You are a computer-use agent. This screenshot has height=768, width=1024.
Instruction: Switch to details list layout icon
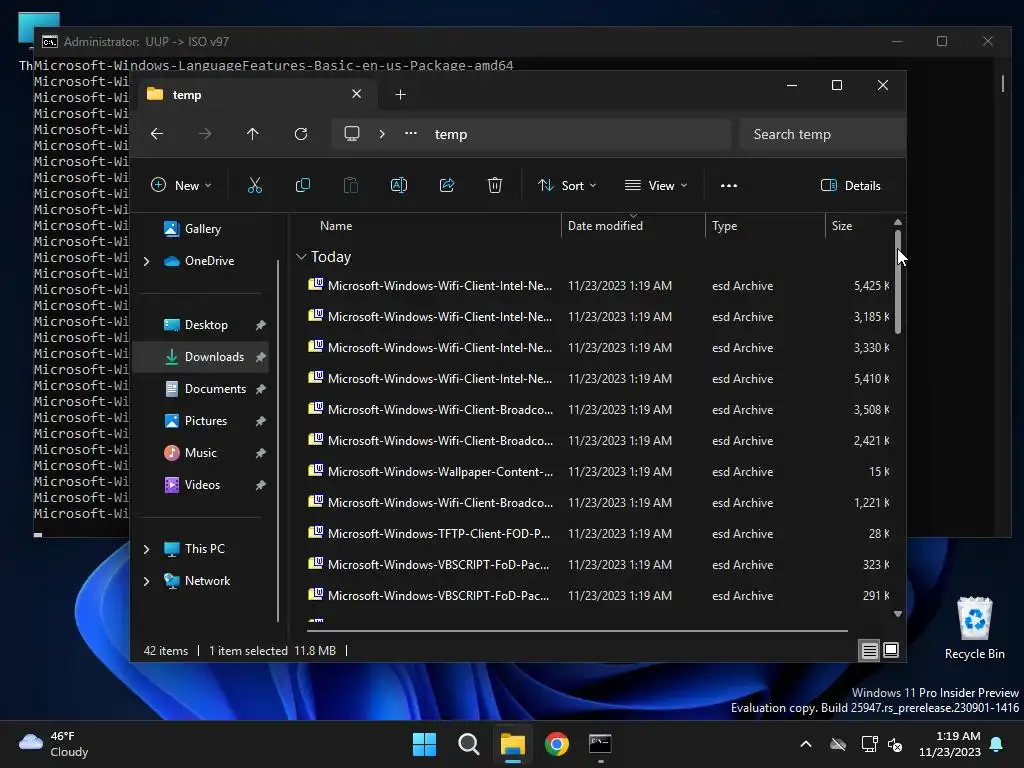(870, 650)
